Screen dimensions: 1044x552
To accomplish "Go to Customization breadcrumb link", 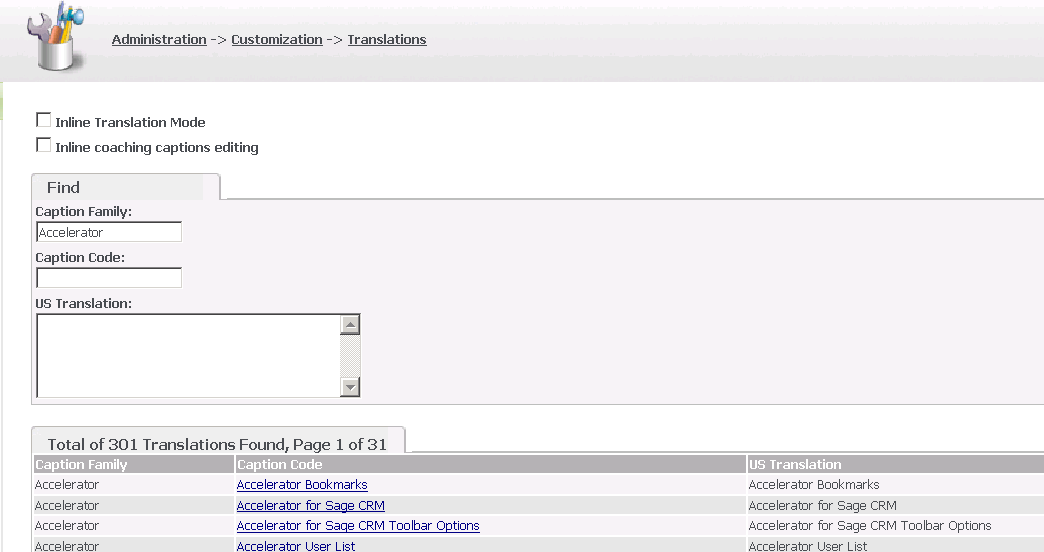I will tap(277, 39).
